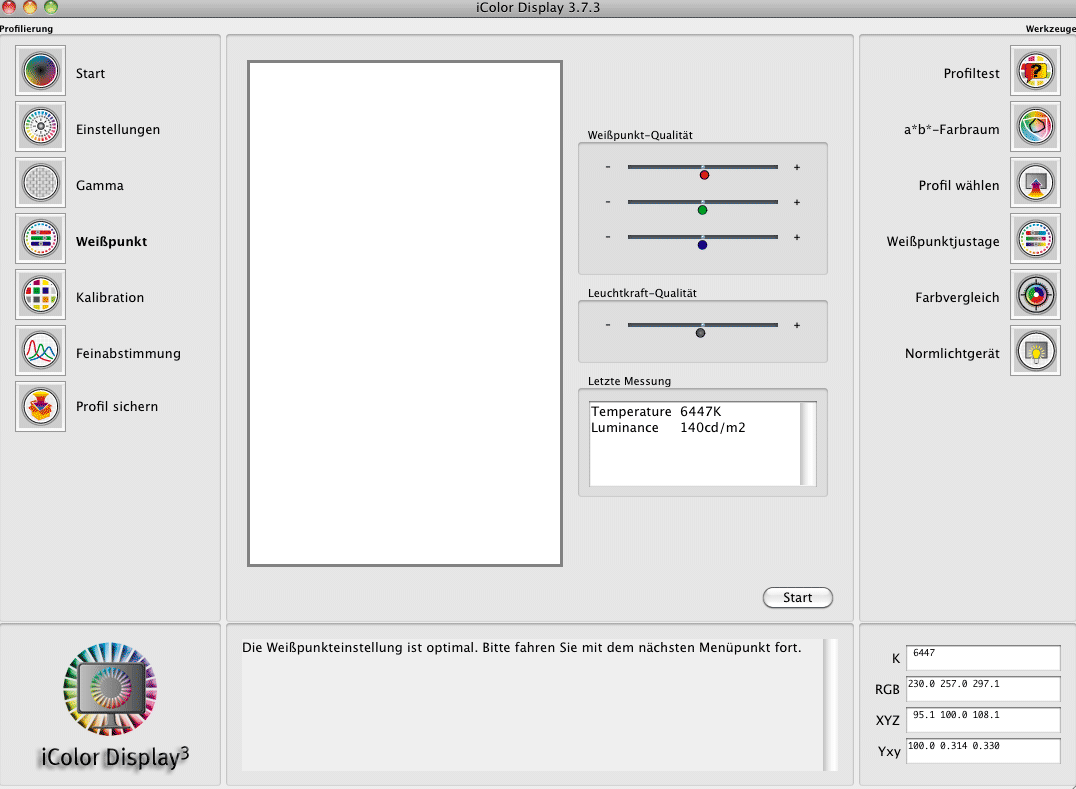Click the Normlichtgerät lamp icon
The image size is (1076, 789).
point(1035,351)
